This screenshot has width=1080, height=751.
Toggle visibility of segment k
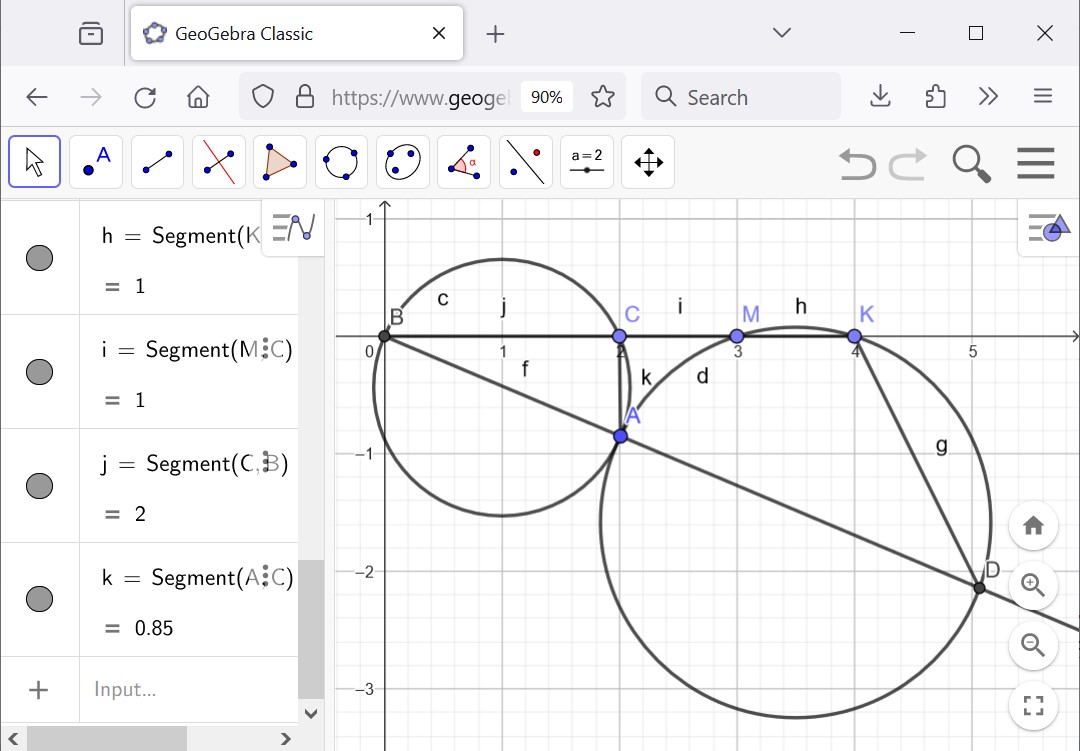pyautogui.click(x=39, y=599)
